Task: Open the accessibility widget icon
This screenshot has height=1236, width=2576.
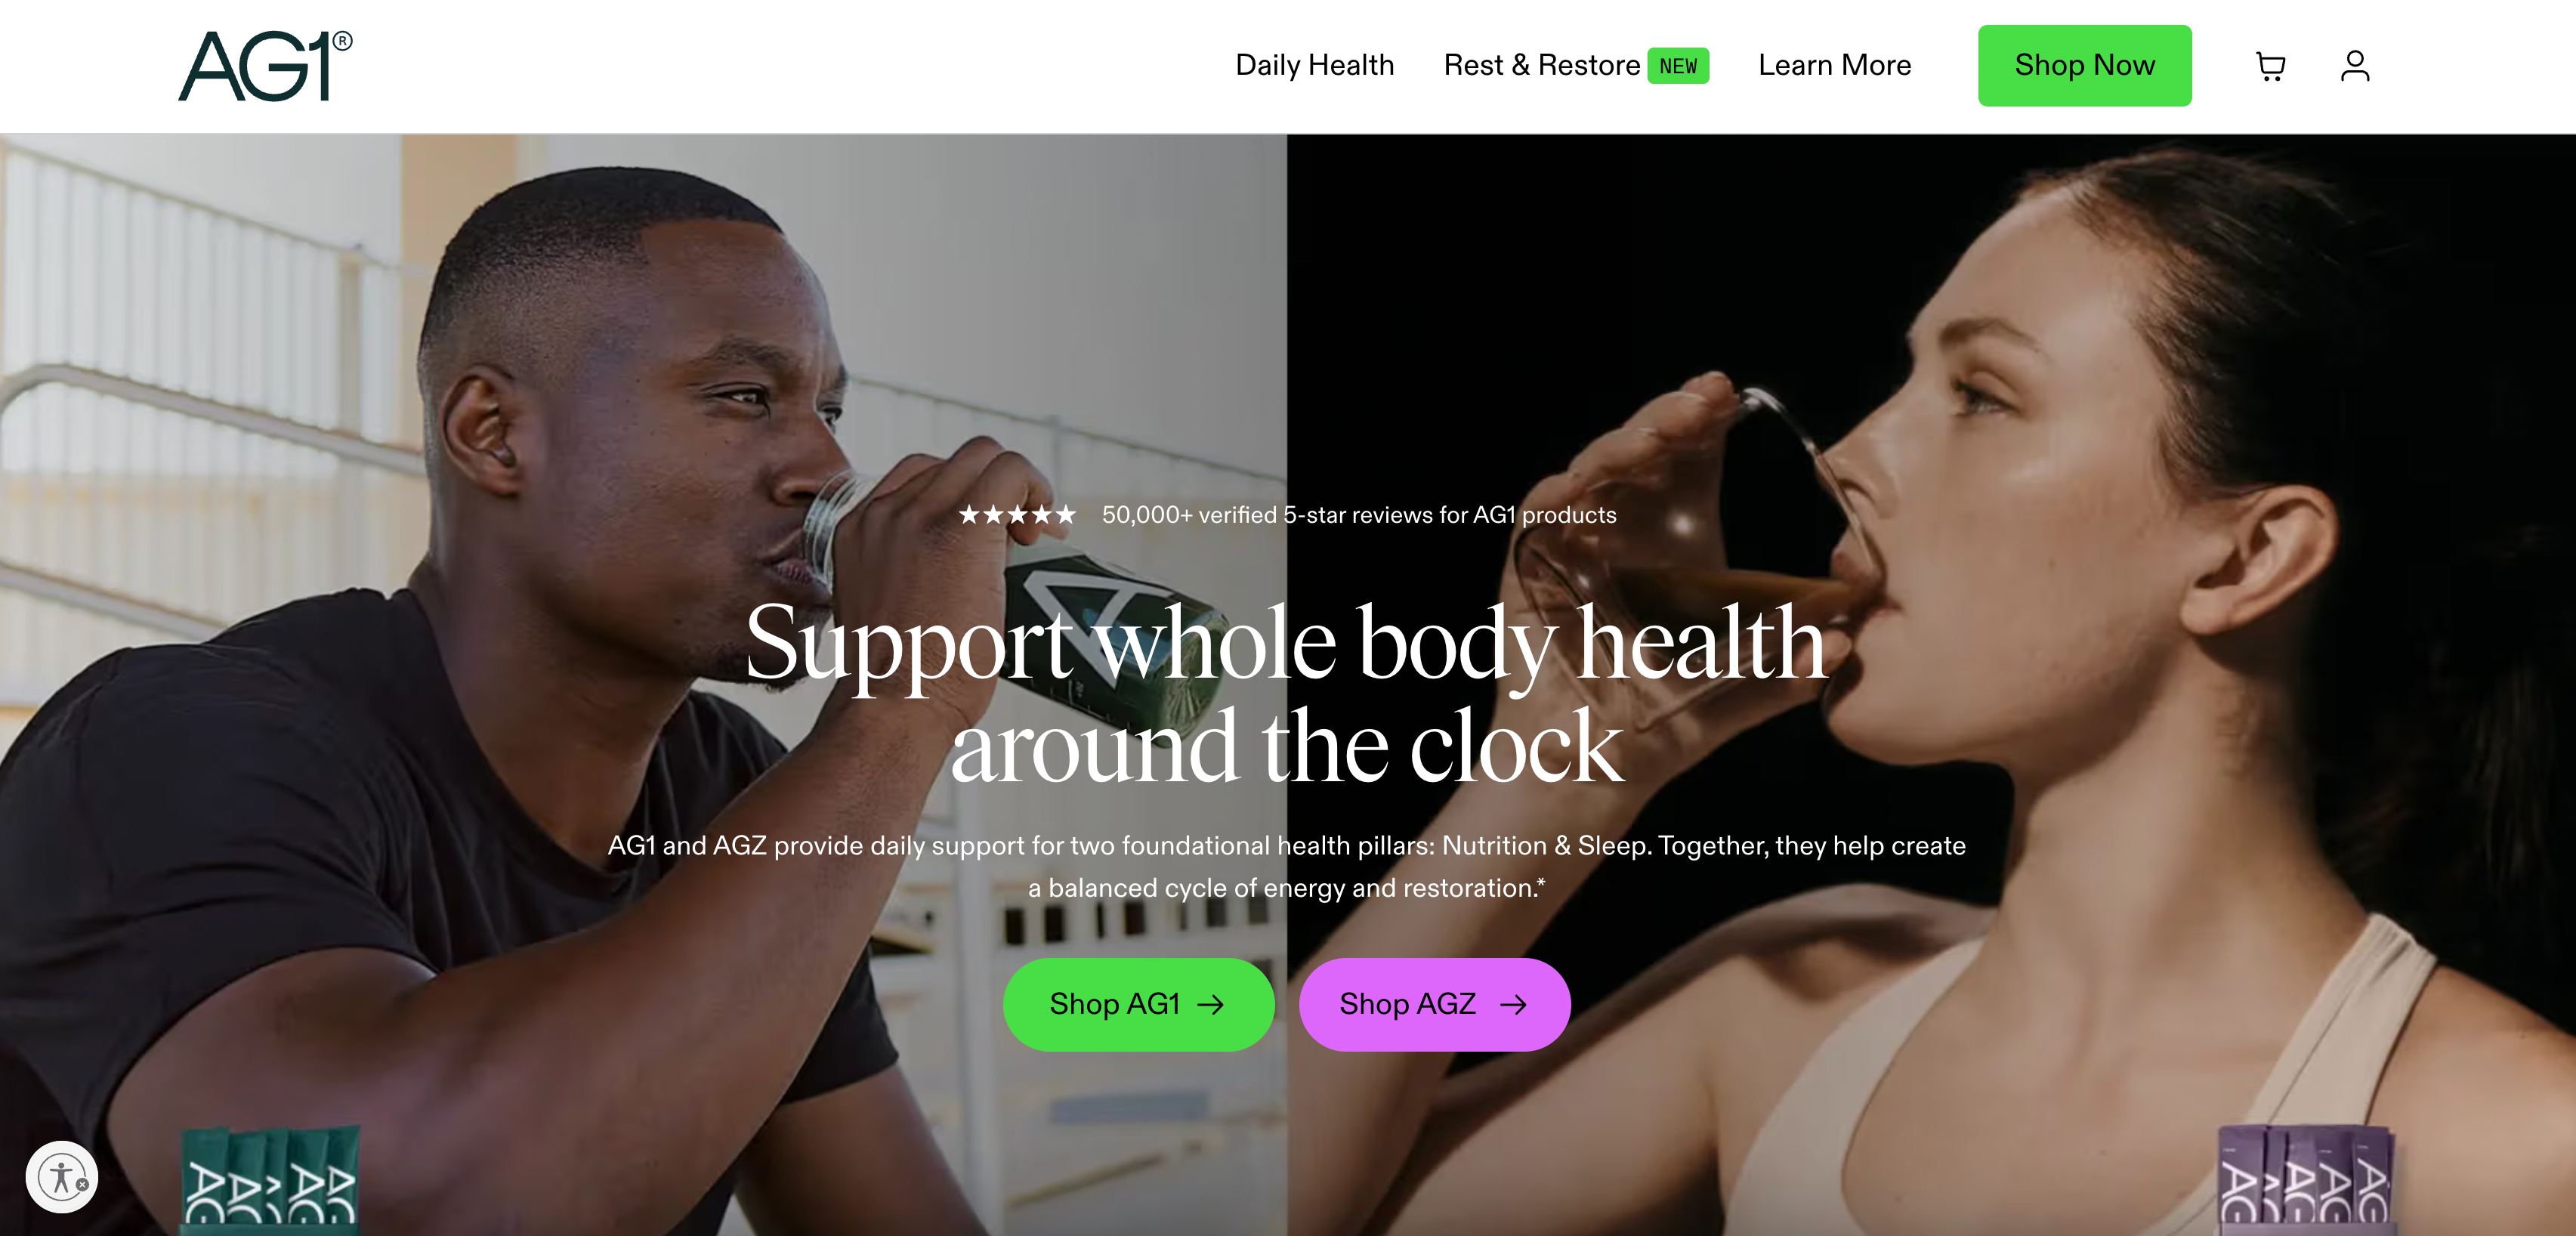Action: point(62,1177)
